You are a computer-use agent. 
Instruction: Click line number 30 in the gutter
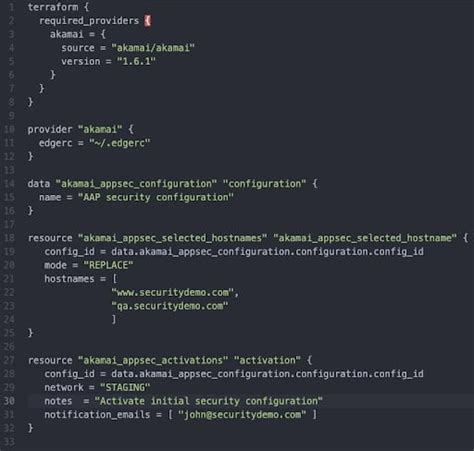(x=9, y=401)
